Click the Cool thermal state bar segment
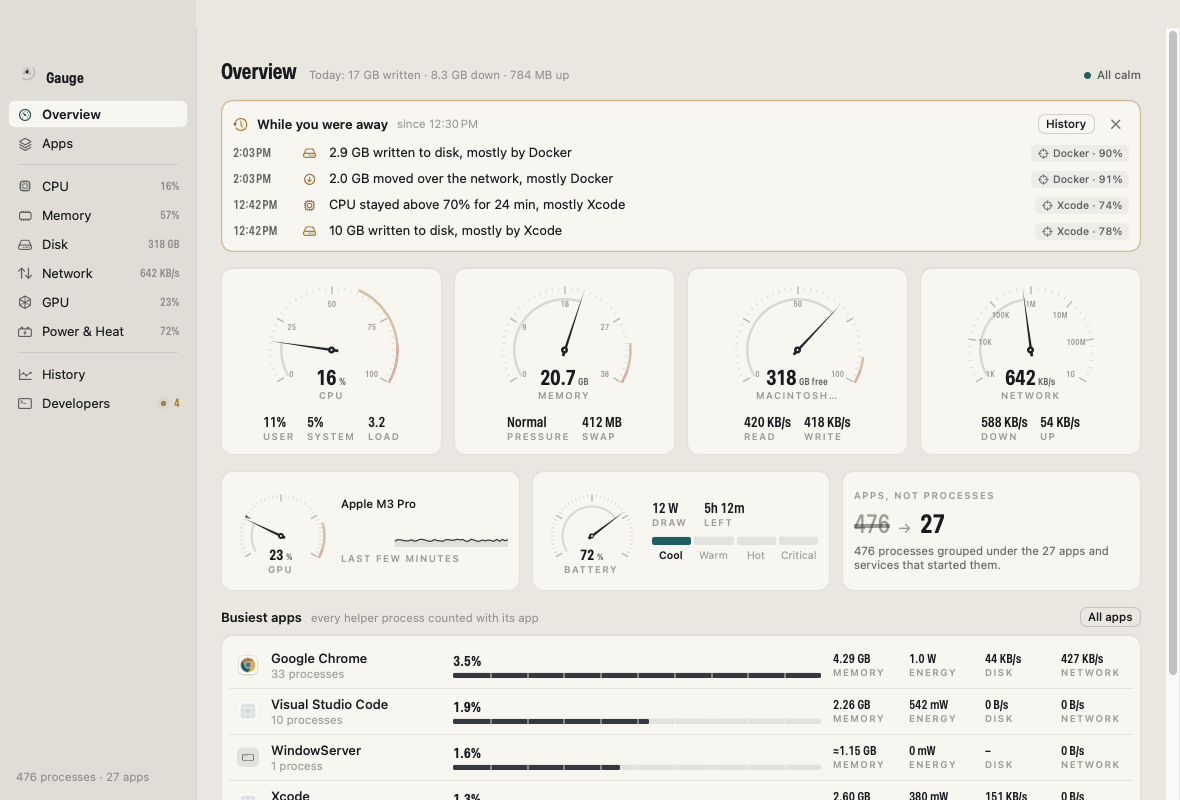Screen dimensions: 1180x800 coord(671,541)
